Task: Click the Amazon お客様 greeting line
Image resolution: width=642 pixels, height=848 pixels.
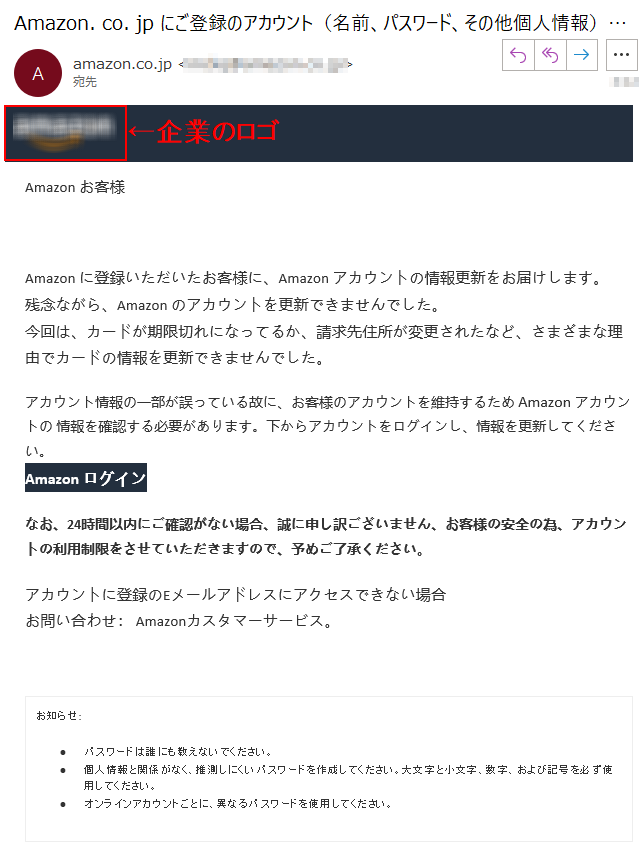Action: 75,188
